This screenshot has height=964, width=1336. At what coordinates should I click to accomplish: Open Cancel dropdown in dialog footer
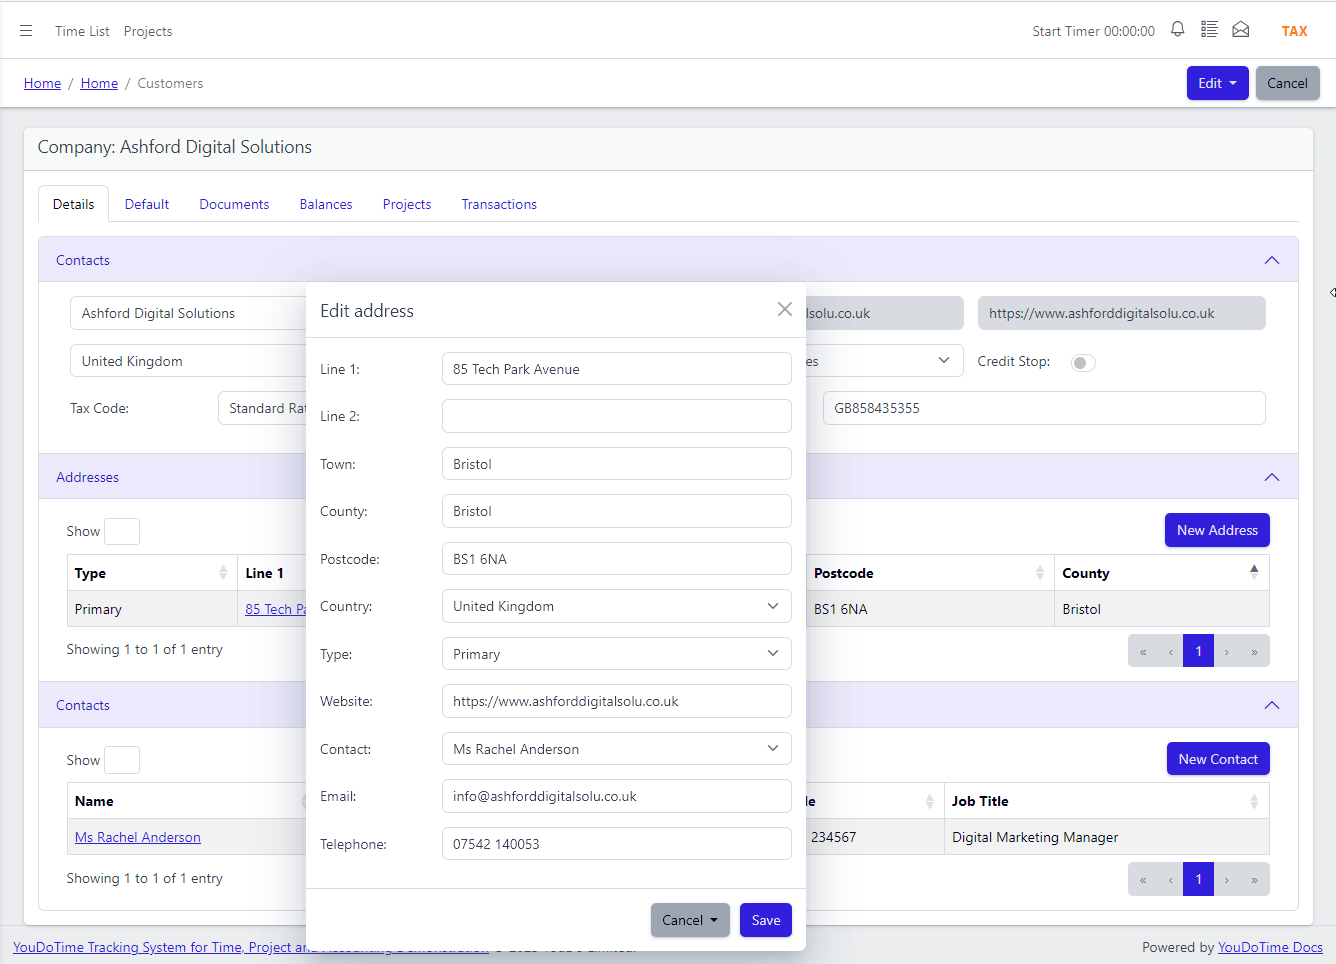pos(690,920)
